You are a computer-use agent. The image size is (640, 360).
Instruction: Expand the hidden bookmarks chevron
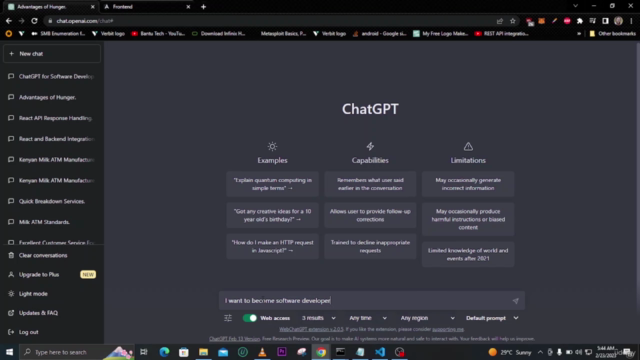point(579,33)
